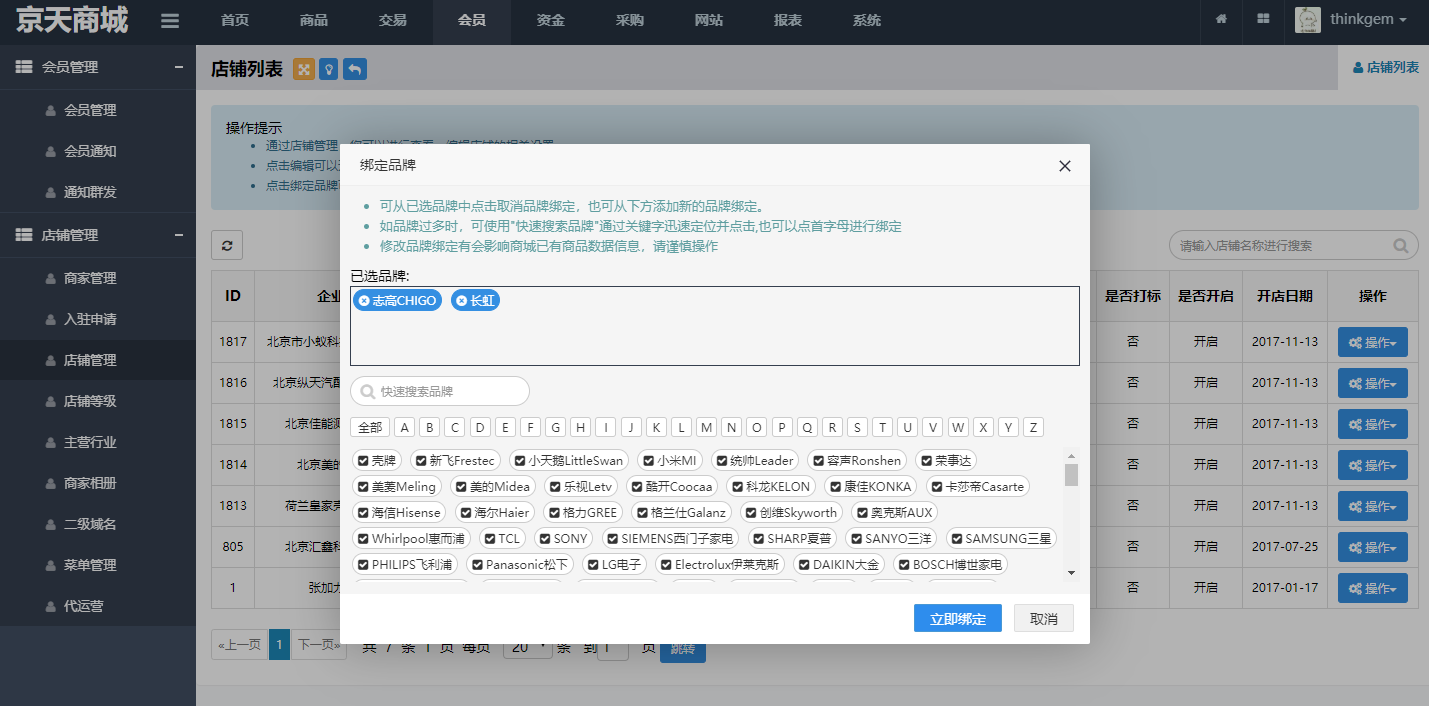Screen dimensions: 1429x706
Task: Focus the 快速搜索品牌 search field
Action: click(x=440, y=391)
